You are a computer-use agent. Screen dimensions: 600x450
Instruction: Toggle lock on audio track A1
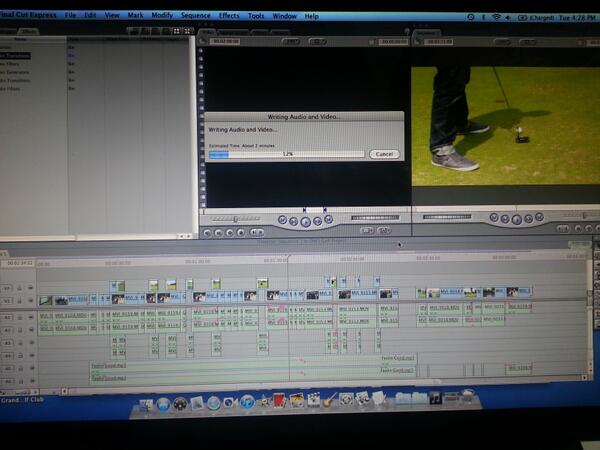[20, 317]
